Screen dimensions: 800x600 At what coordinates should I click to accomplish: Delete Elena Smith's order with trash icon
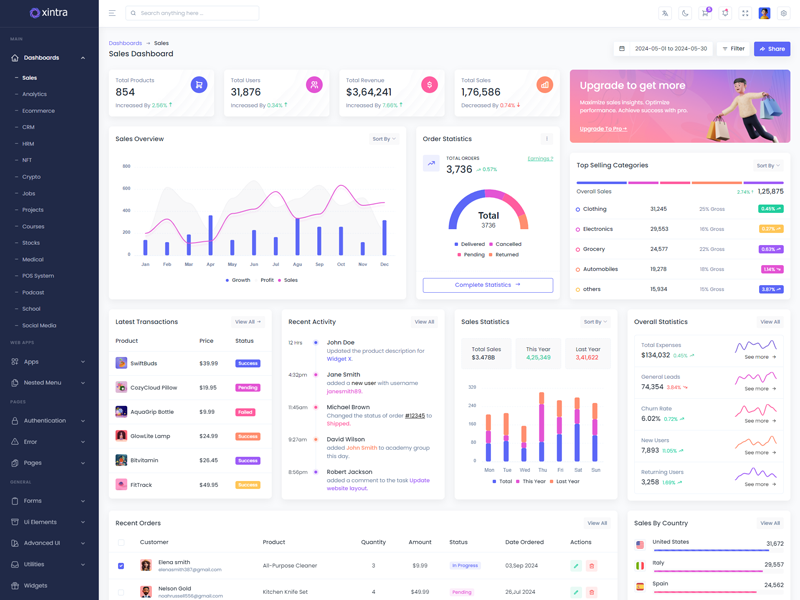pos(591,566)
